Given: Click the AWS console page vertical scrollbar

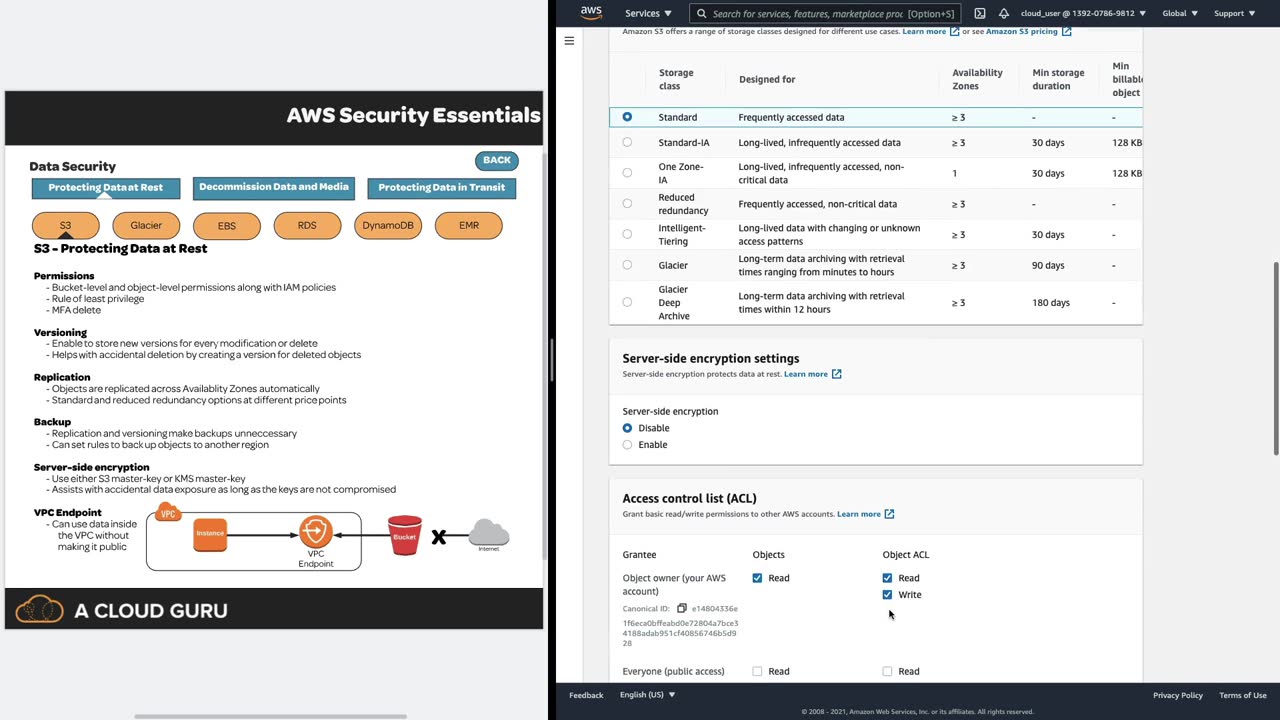Looking at the screenshot, I should click(x=1276, y=358).
